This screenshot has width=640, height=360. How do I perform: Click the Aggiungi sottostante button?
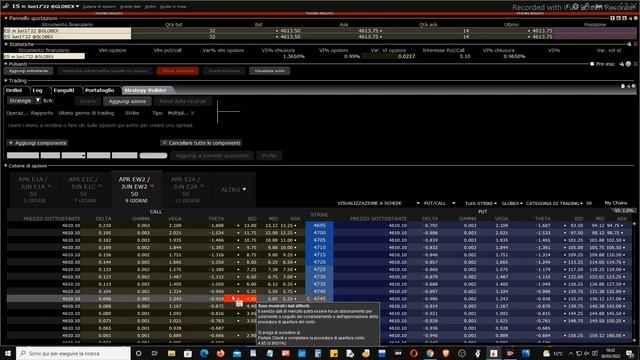(29, 71)
